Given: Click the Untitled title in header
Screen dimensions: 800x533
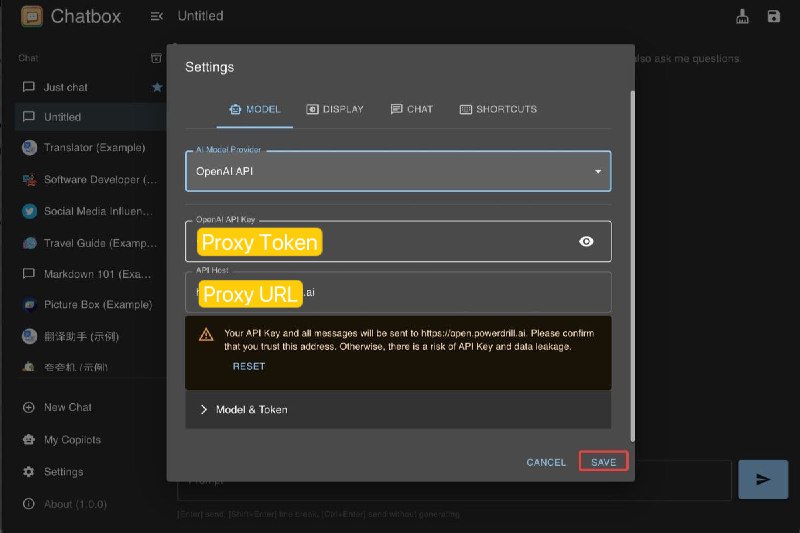Looking at the screenshot, I should tap(201, 16).
